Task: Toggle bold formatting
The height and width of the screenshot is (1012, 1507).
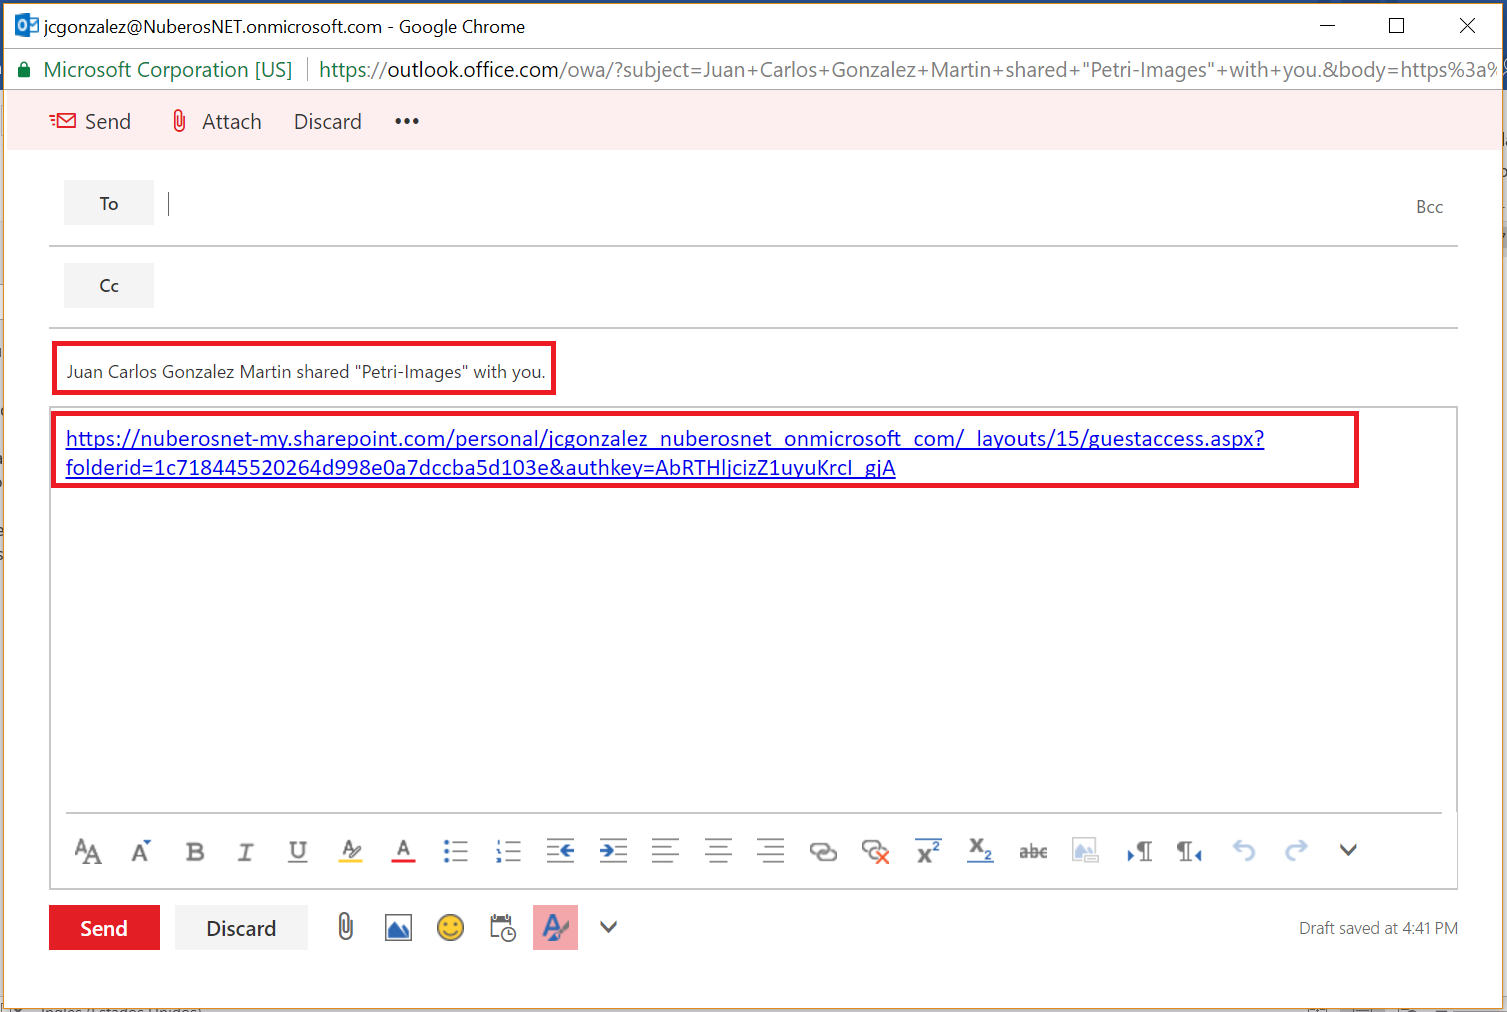Action: pos(194,851)
